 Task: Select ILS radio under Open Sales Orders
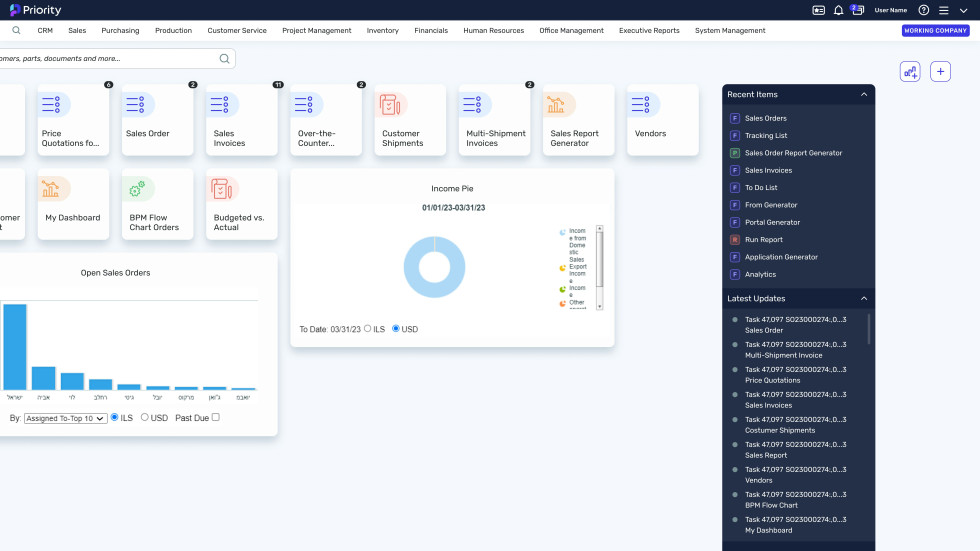(114, 418)
